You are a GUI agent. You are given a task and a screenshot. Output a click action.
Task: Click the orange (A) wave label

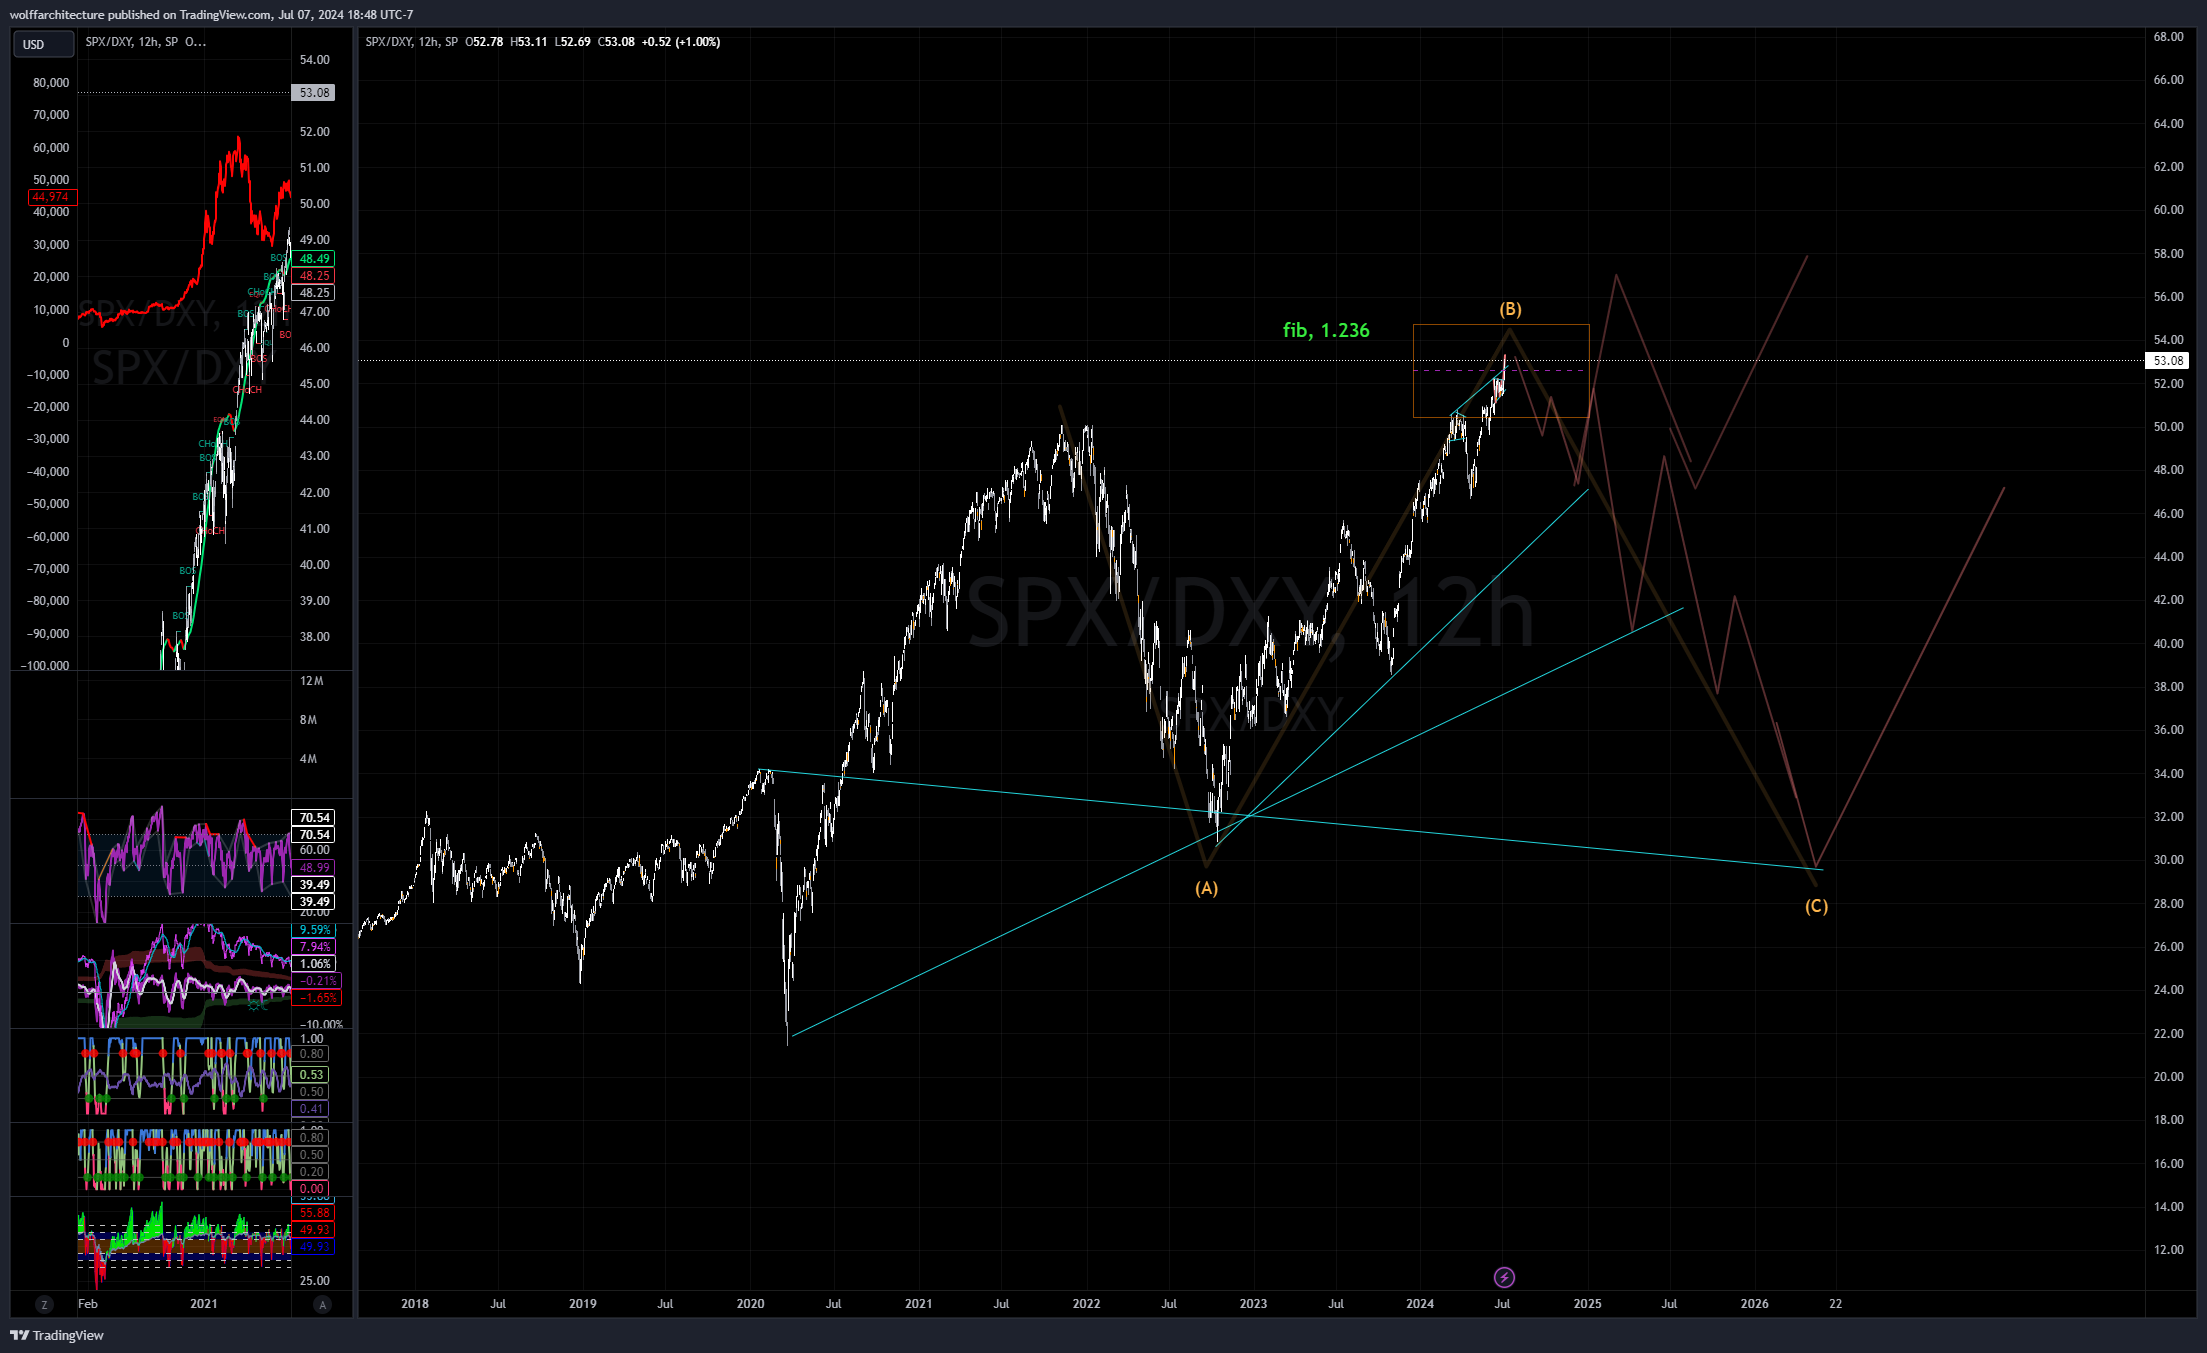coord(1206,888)
